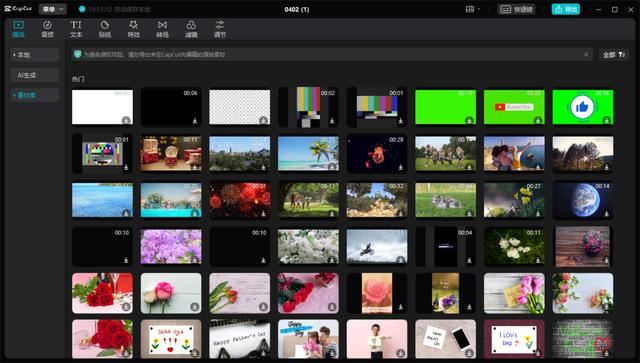Open the 快捷键 shortcuts button

516,9
